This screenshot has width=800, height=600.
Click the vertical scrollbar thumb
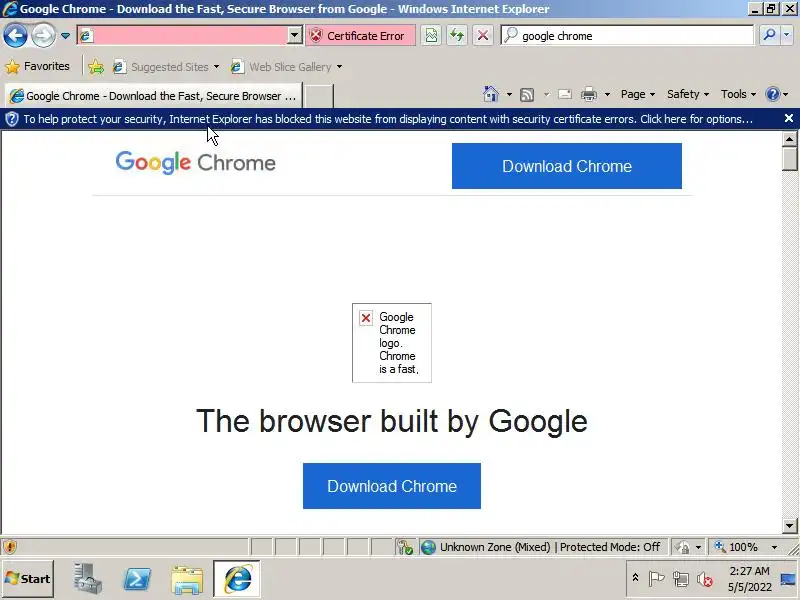(789, 159)
